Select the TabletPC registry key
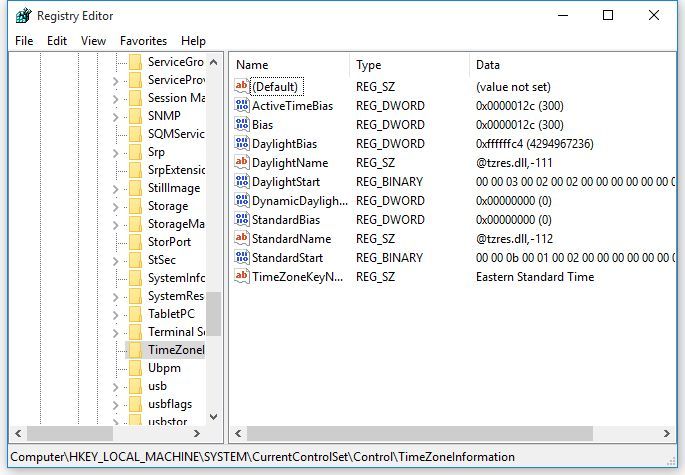Viewport: 685px width, 475px height. point(170,314)
